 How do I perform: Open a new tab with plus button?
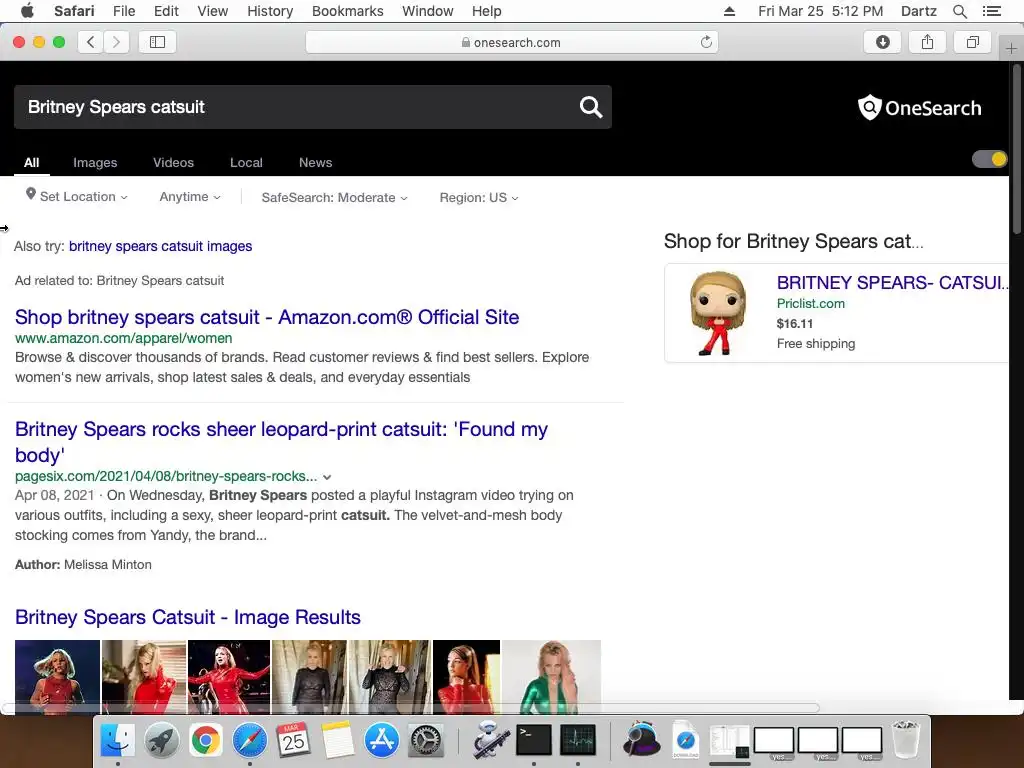click(1011, 48)
